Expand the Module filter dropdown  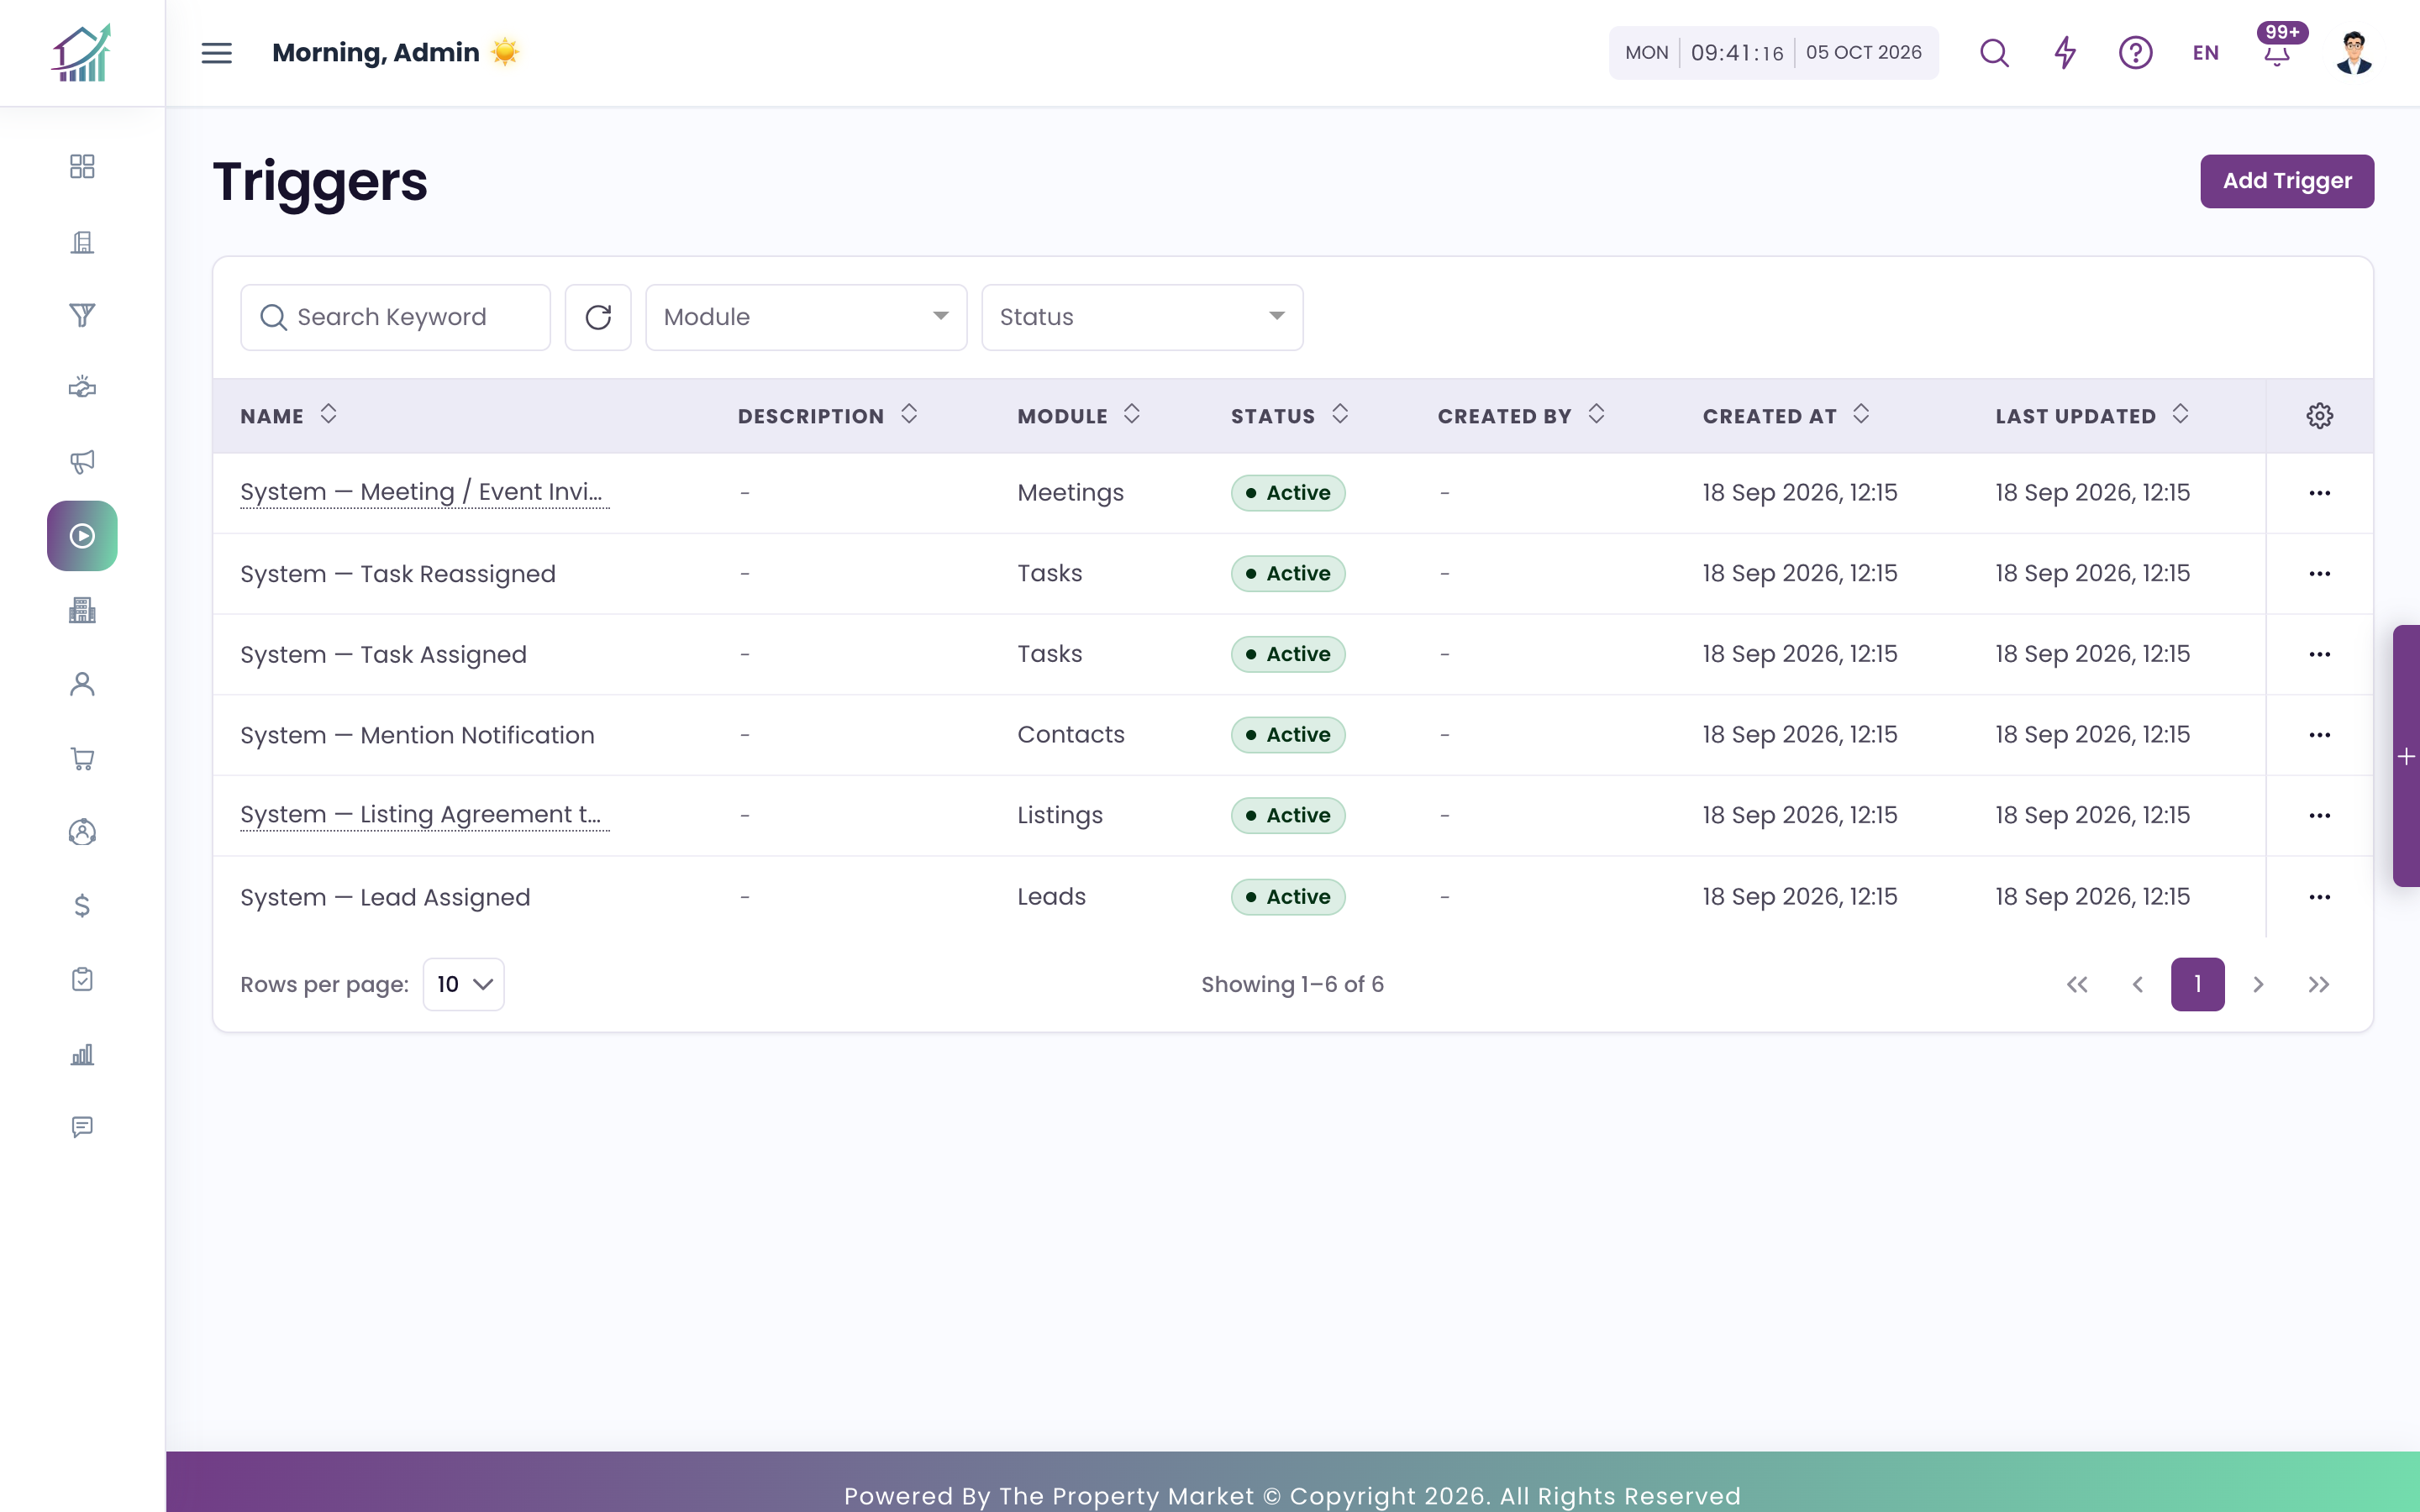pyautogui.click(x=806, y=317)
